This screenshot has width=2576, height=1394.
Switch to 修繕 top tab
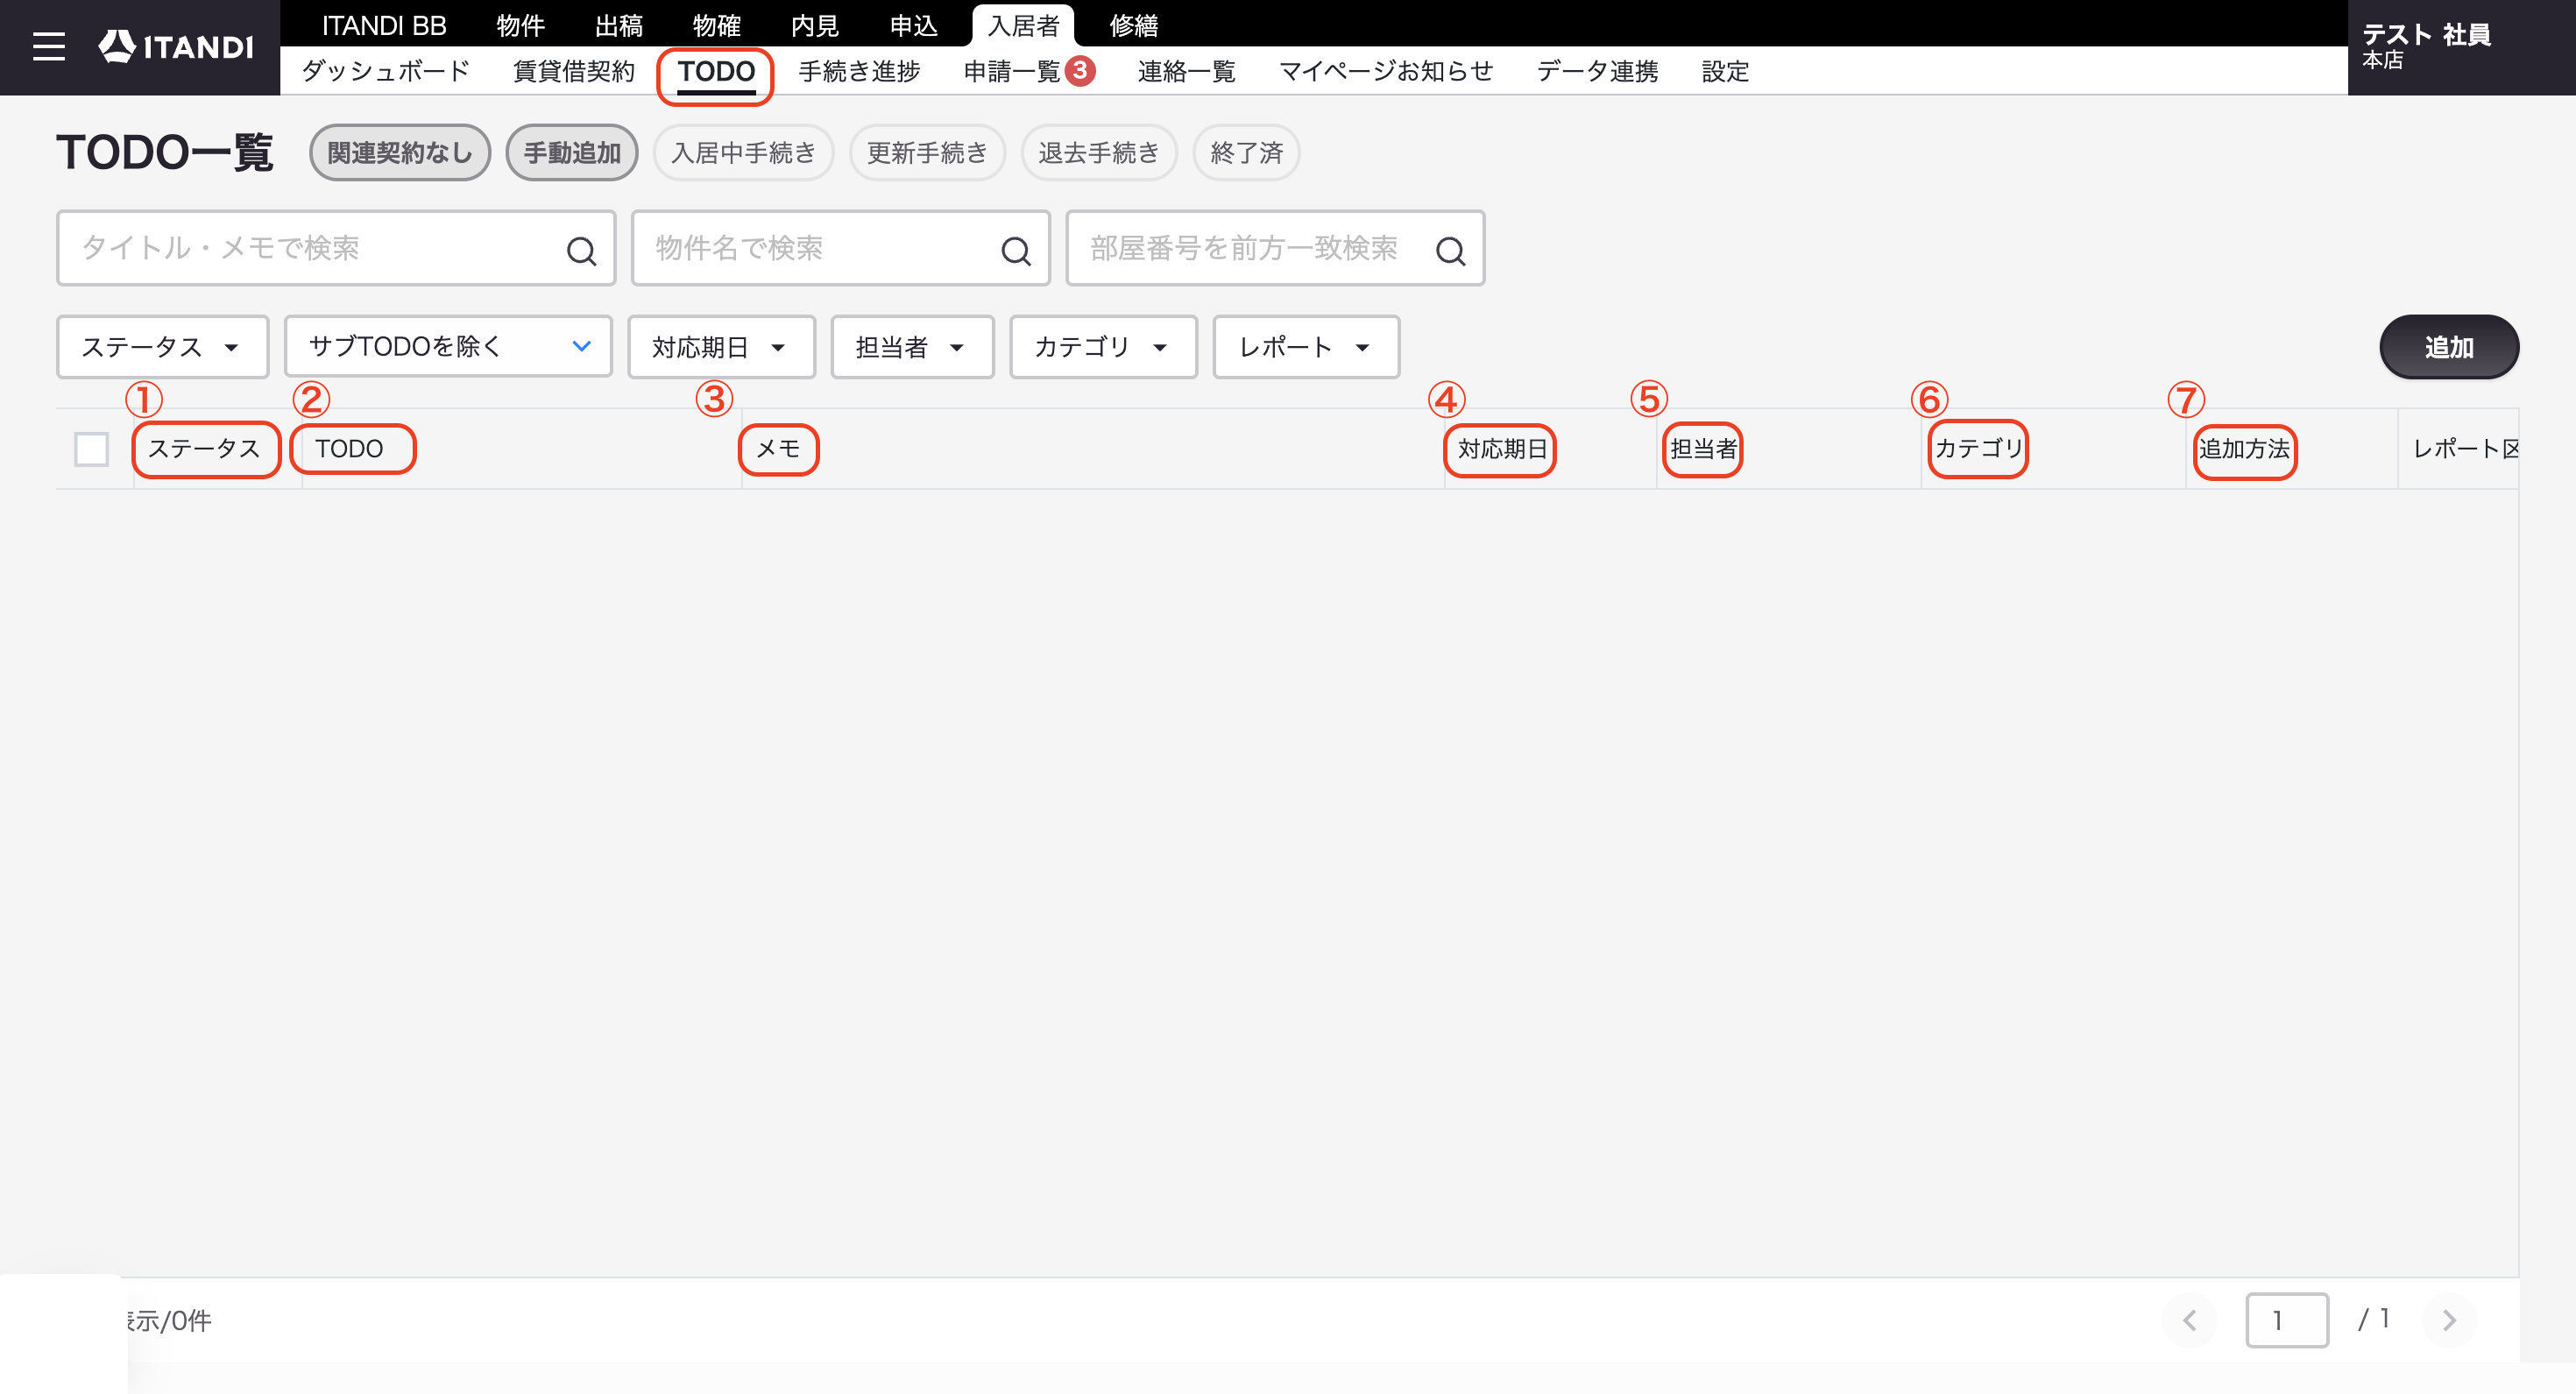(1134, 25)
